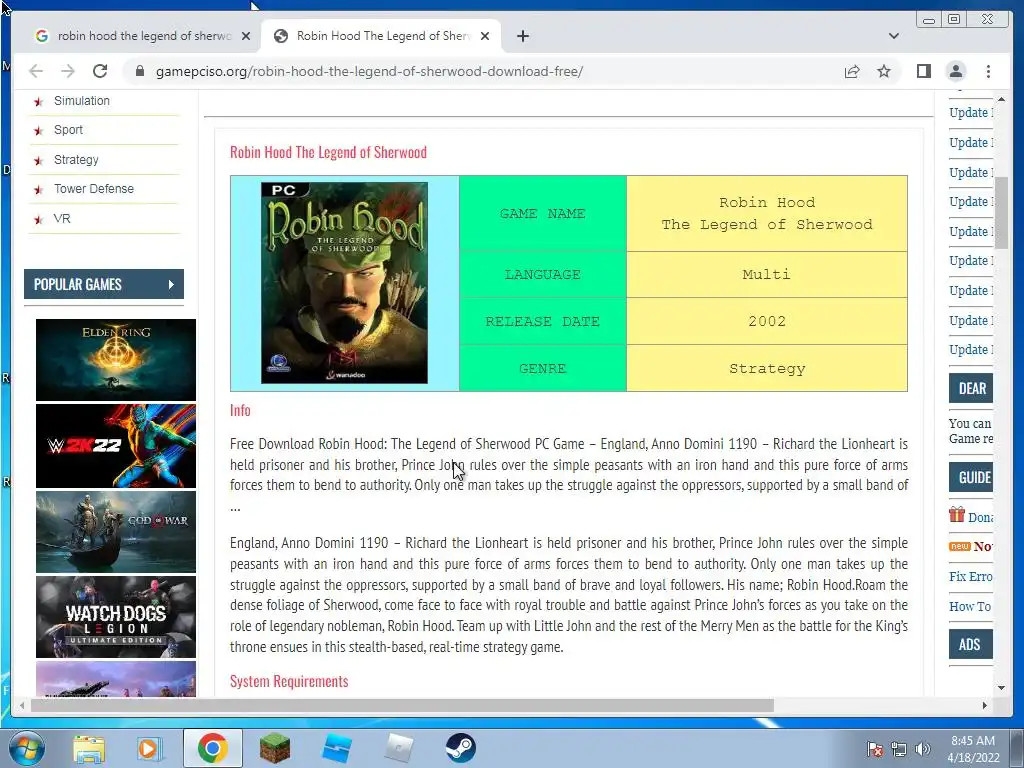Image resolution: width=1024 pixels, height=768 pixels.
Task: Open Windows Explorer from taskbar
Action: click(89, 749)
